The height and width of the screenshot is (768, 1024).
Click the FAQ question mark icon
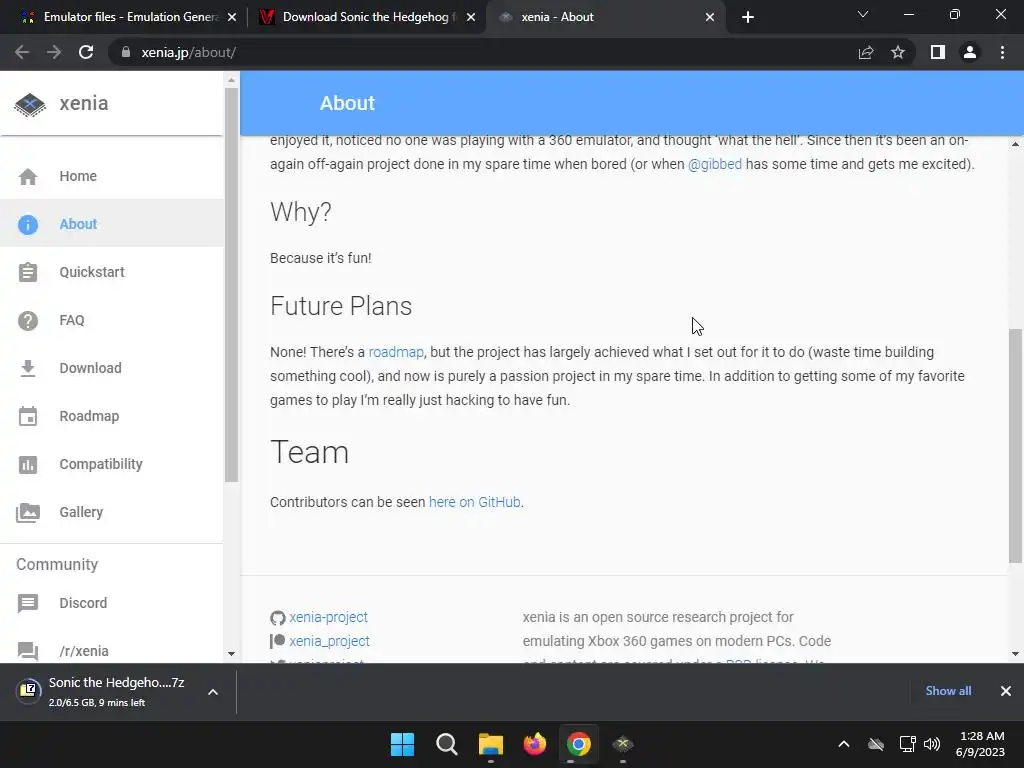(28, 321)
